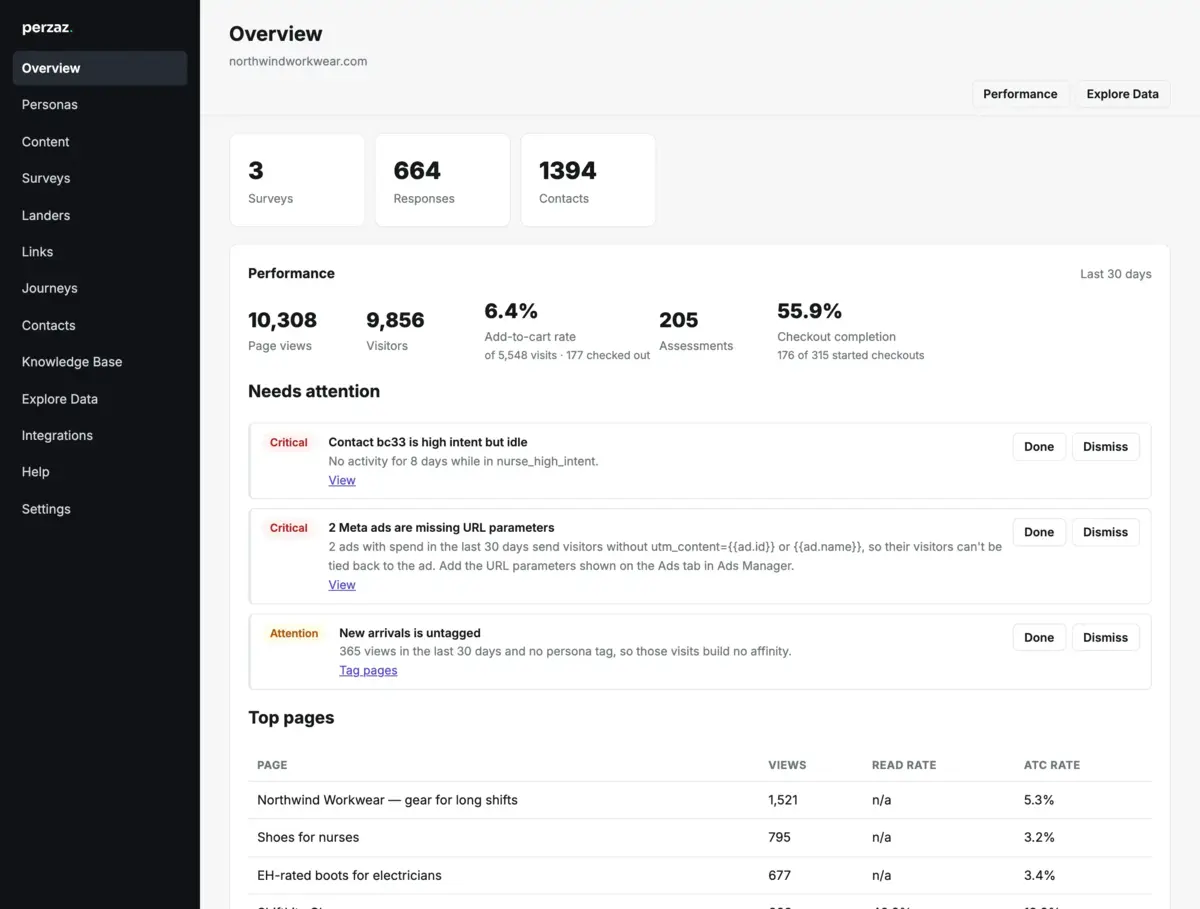Click the Top pages heading

291,718
